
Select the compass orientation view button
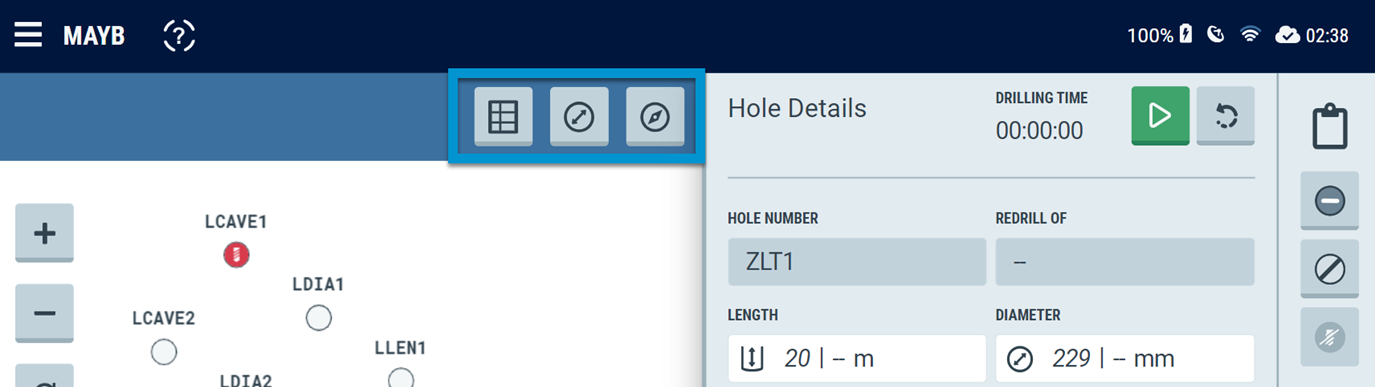[655, 117]
